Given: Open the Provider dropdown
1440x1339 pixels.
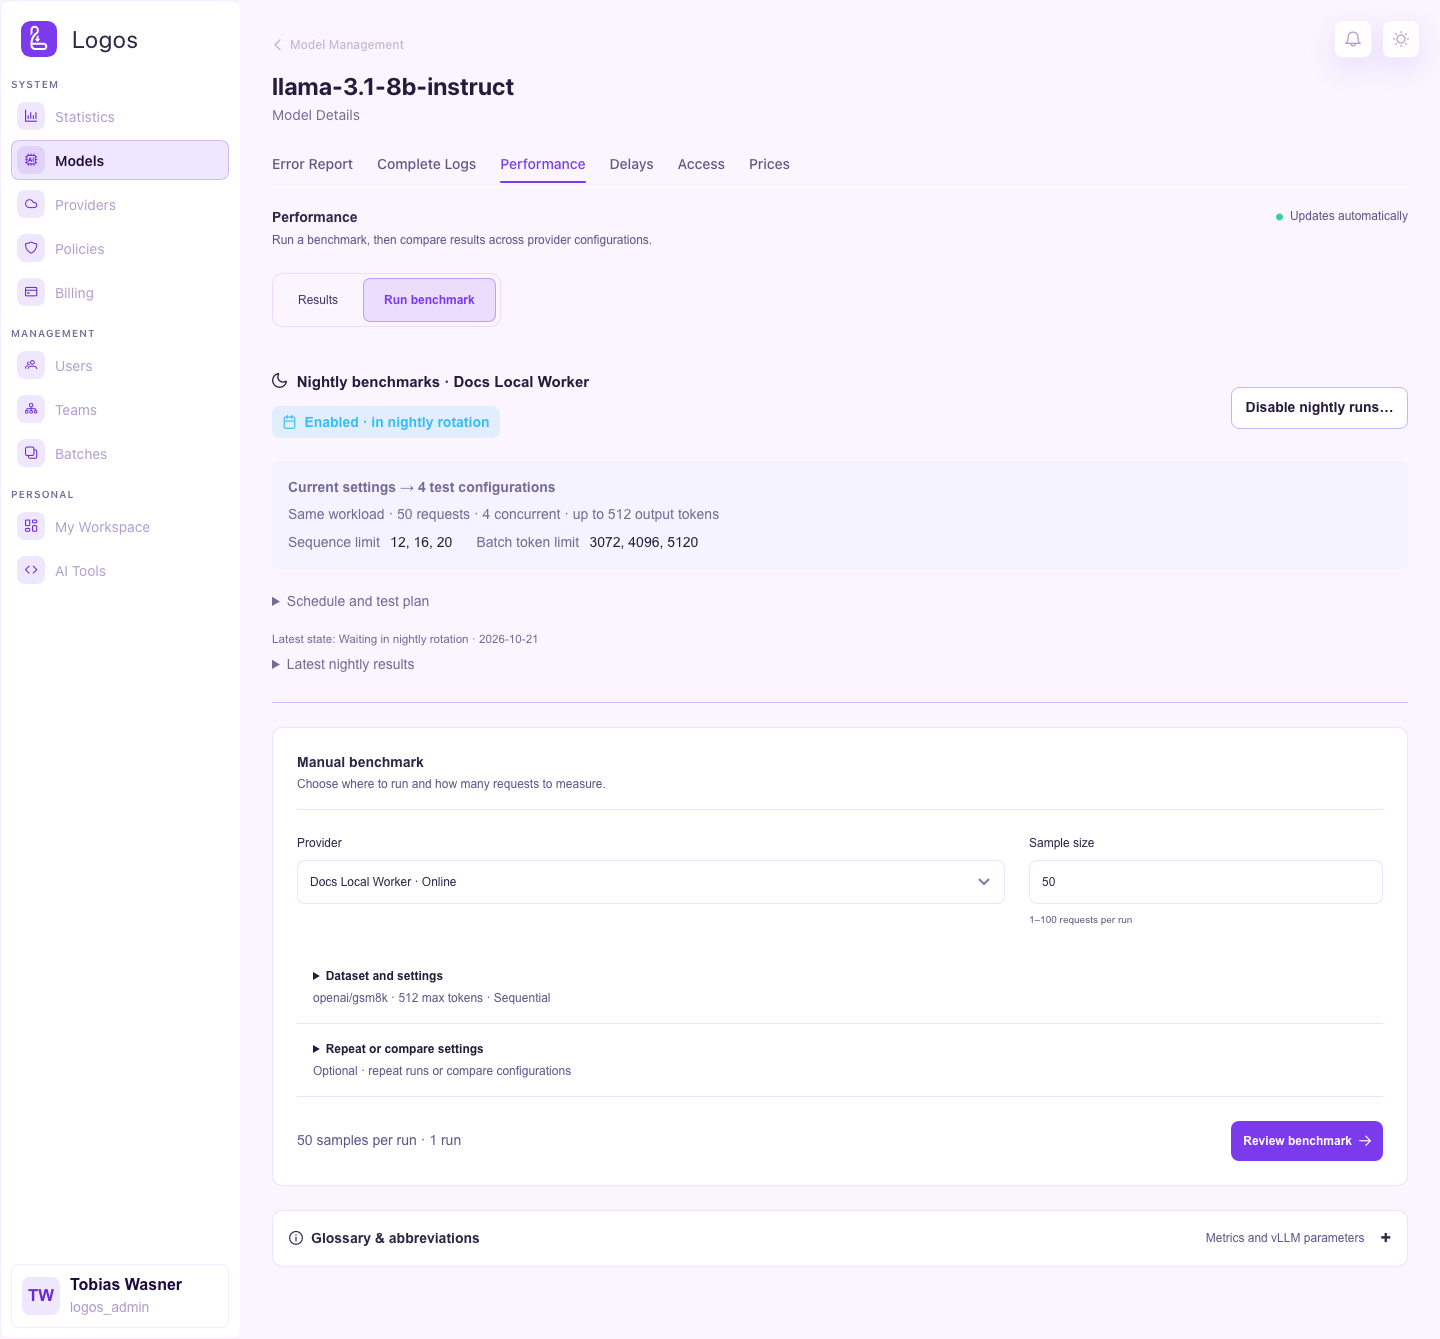Looking at the screenshot, I should [x=651, y=882].
